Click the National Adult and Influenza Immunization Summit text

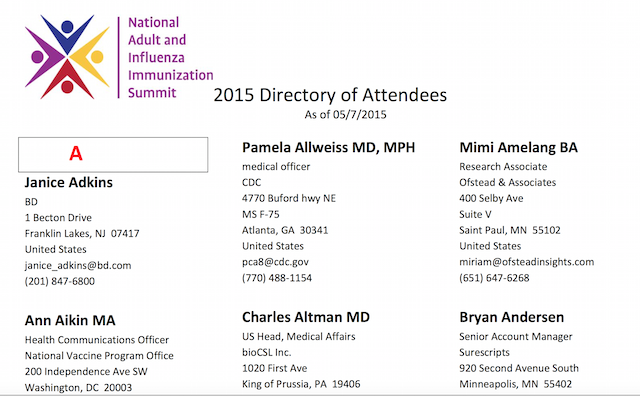(x=170, y=58)
